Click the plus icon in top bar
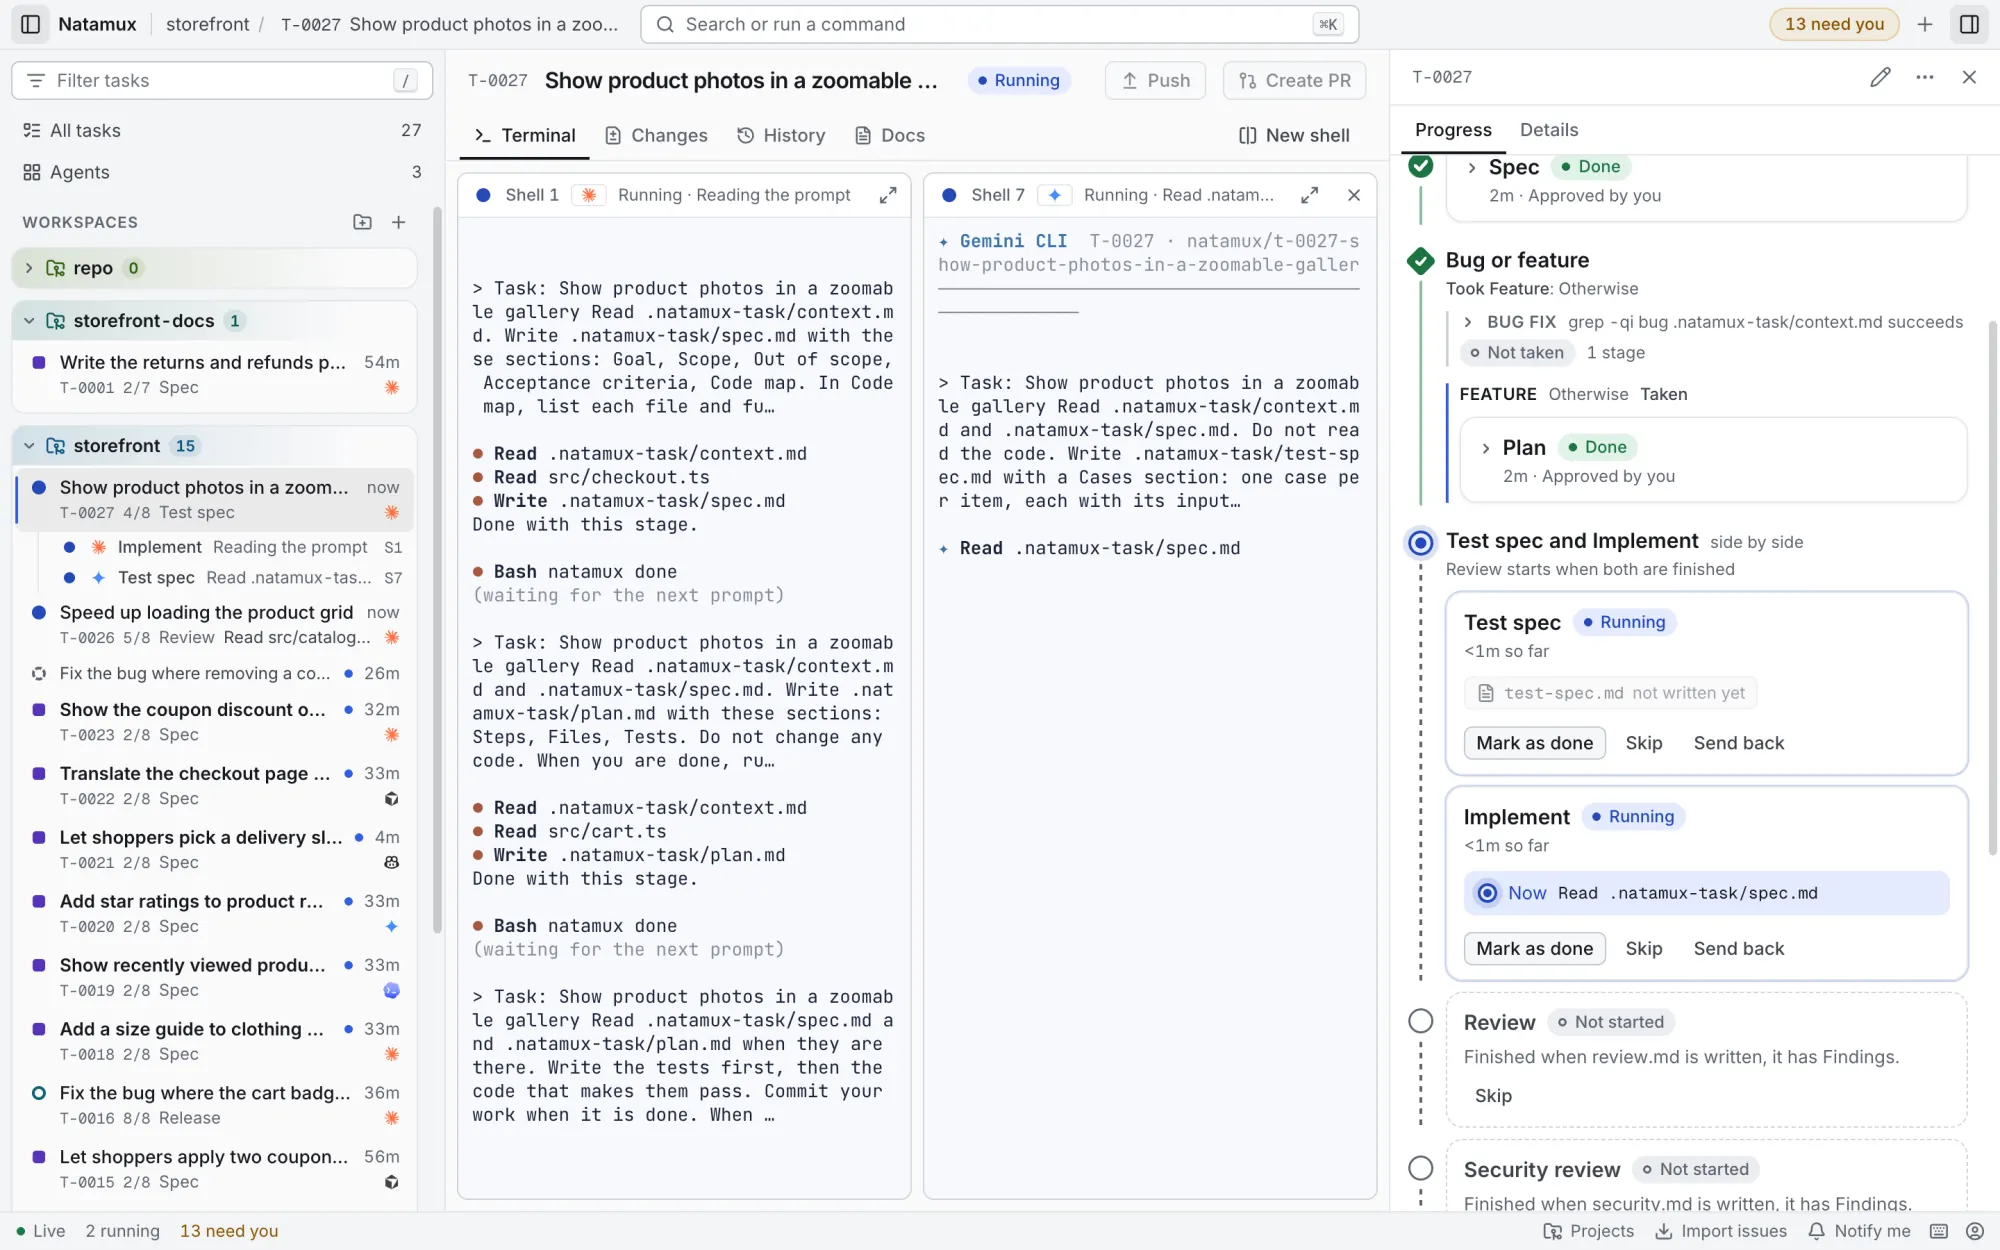Viewport: 2000px width, 1250px height. coord(1925,24)
